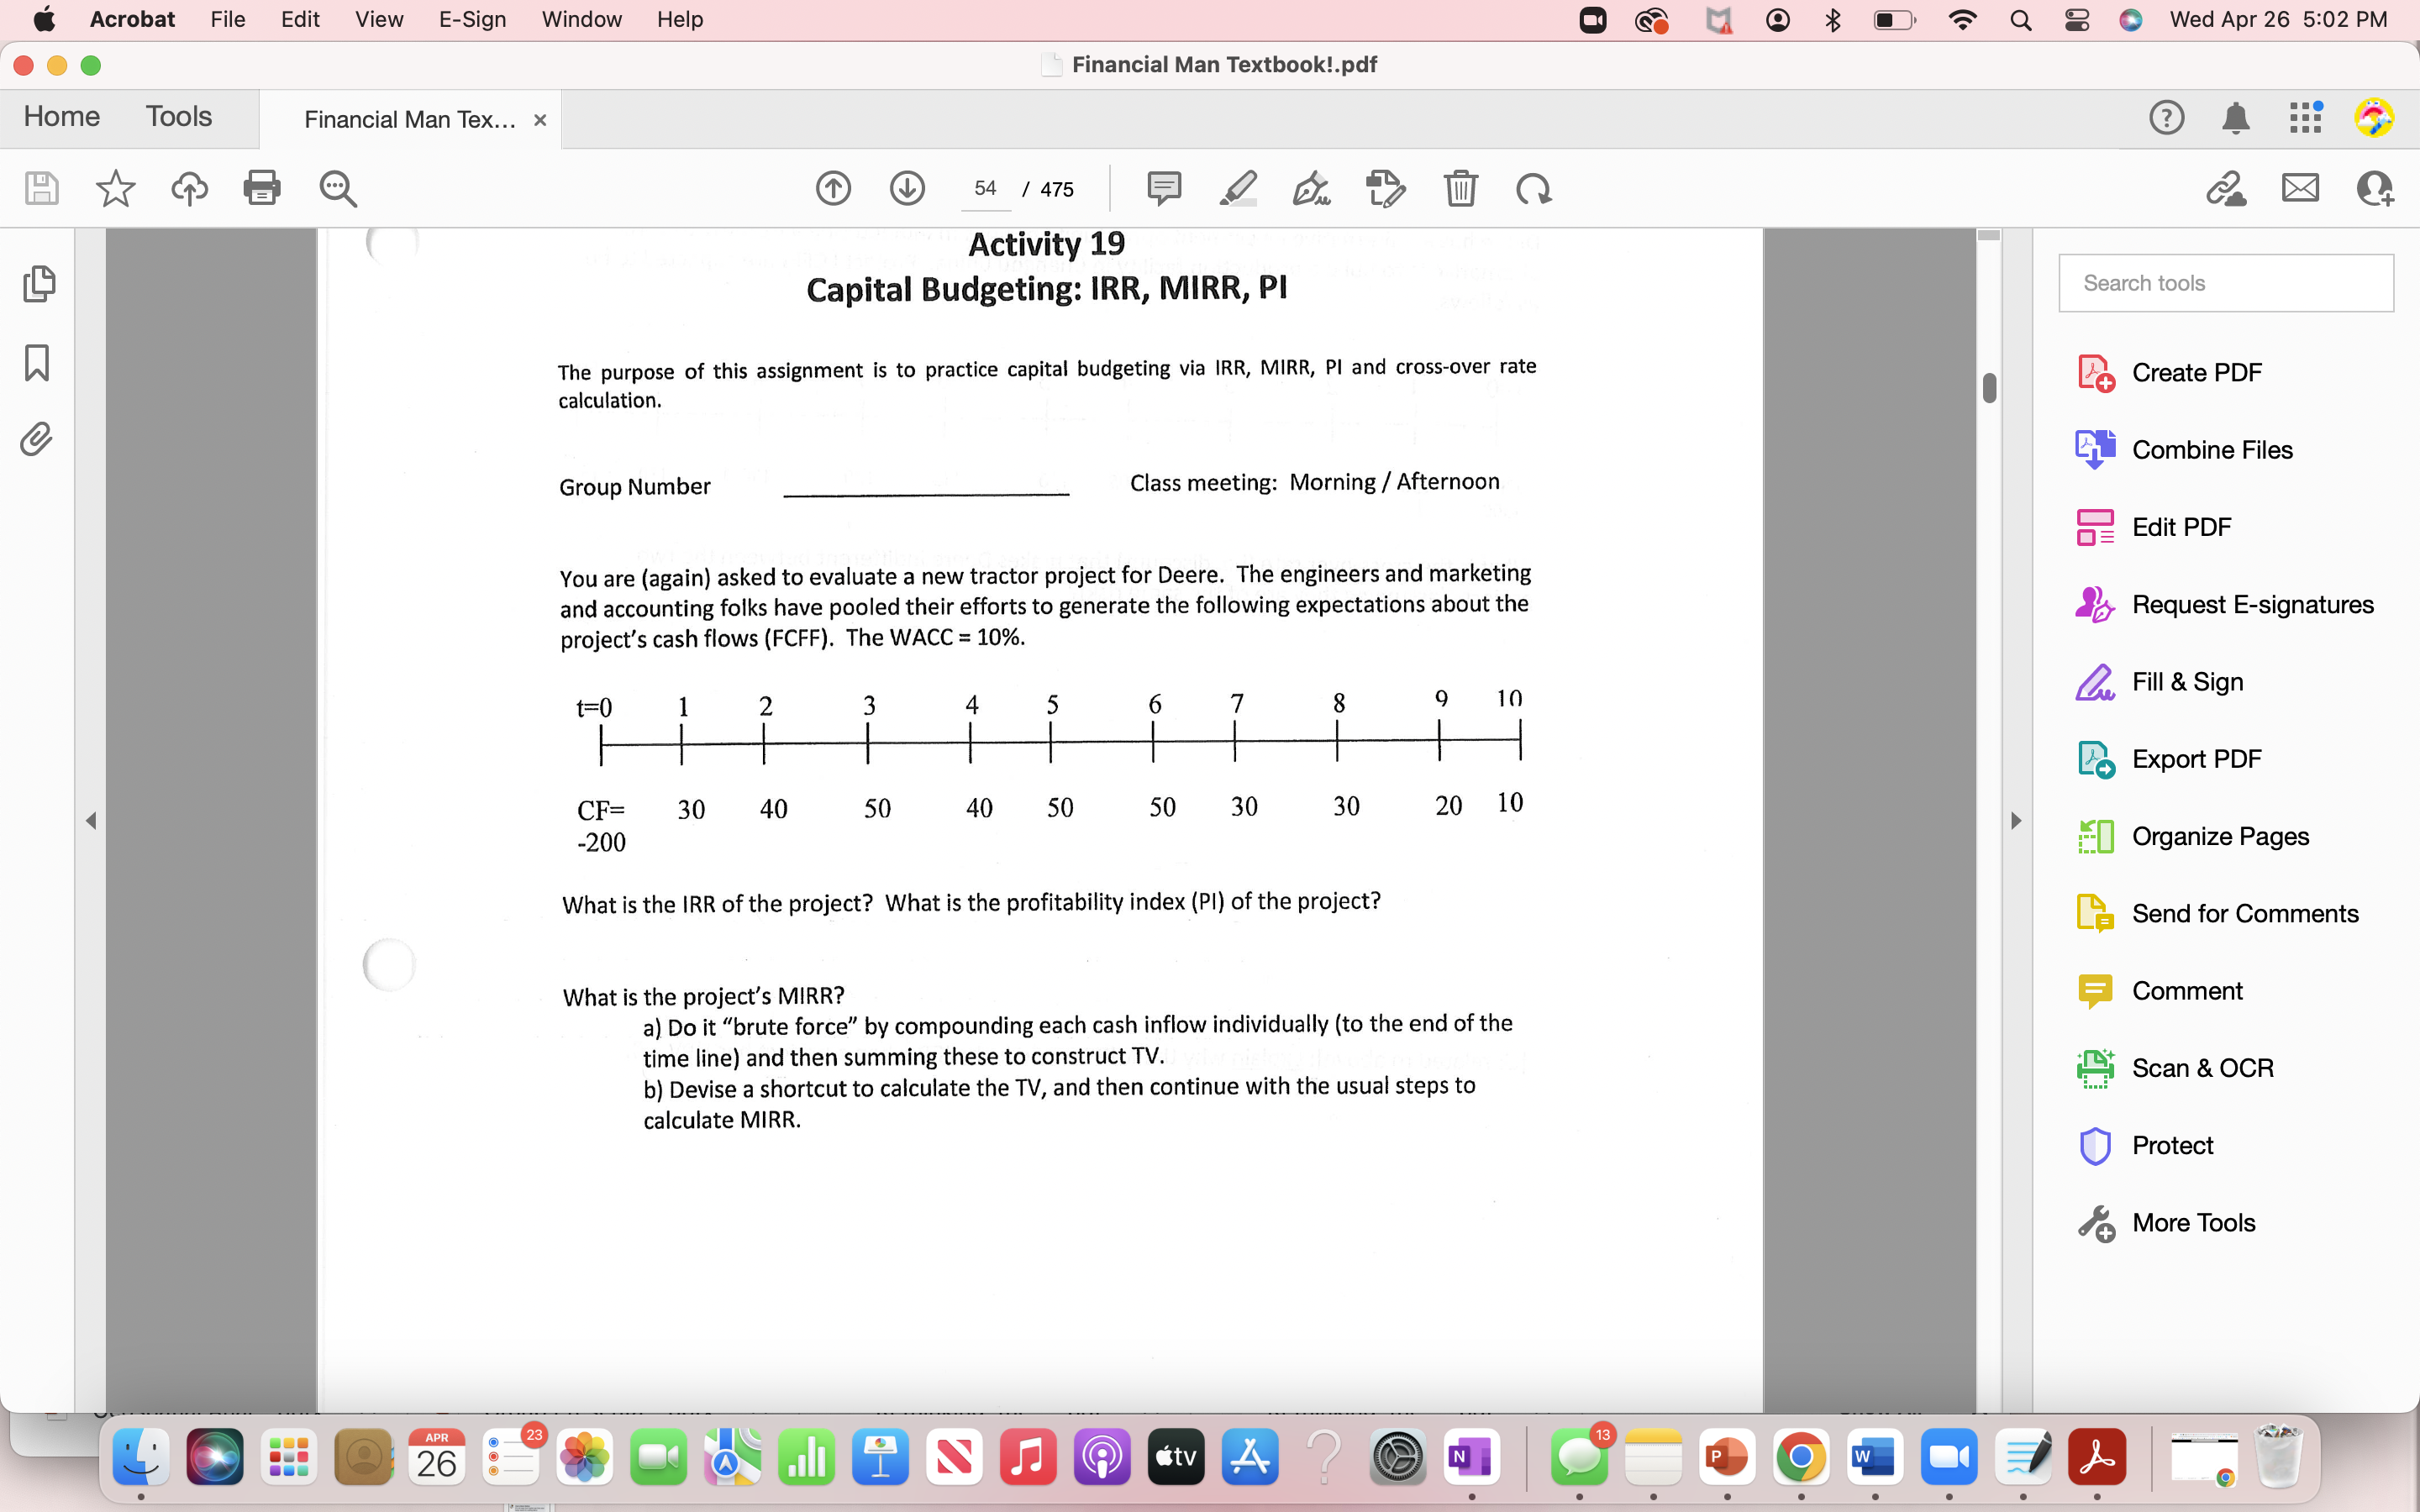Open the Fill & Sign tool
This screenshot has width=2420, height=1512.
tap(2186, 681)
